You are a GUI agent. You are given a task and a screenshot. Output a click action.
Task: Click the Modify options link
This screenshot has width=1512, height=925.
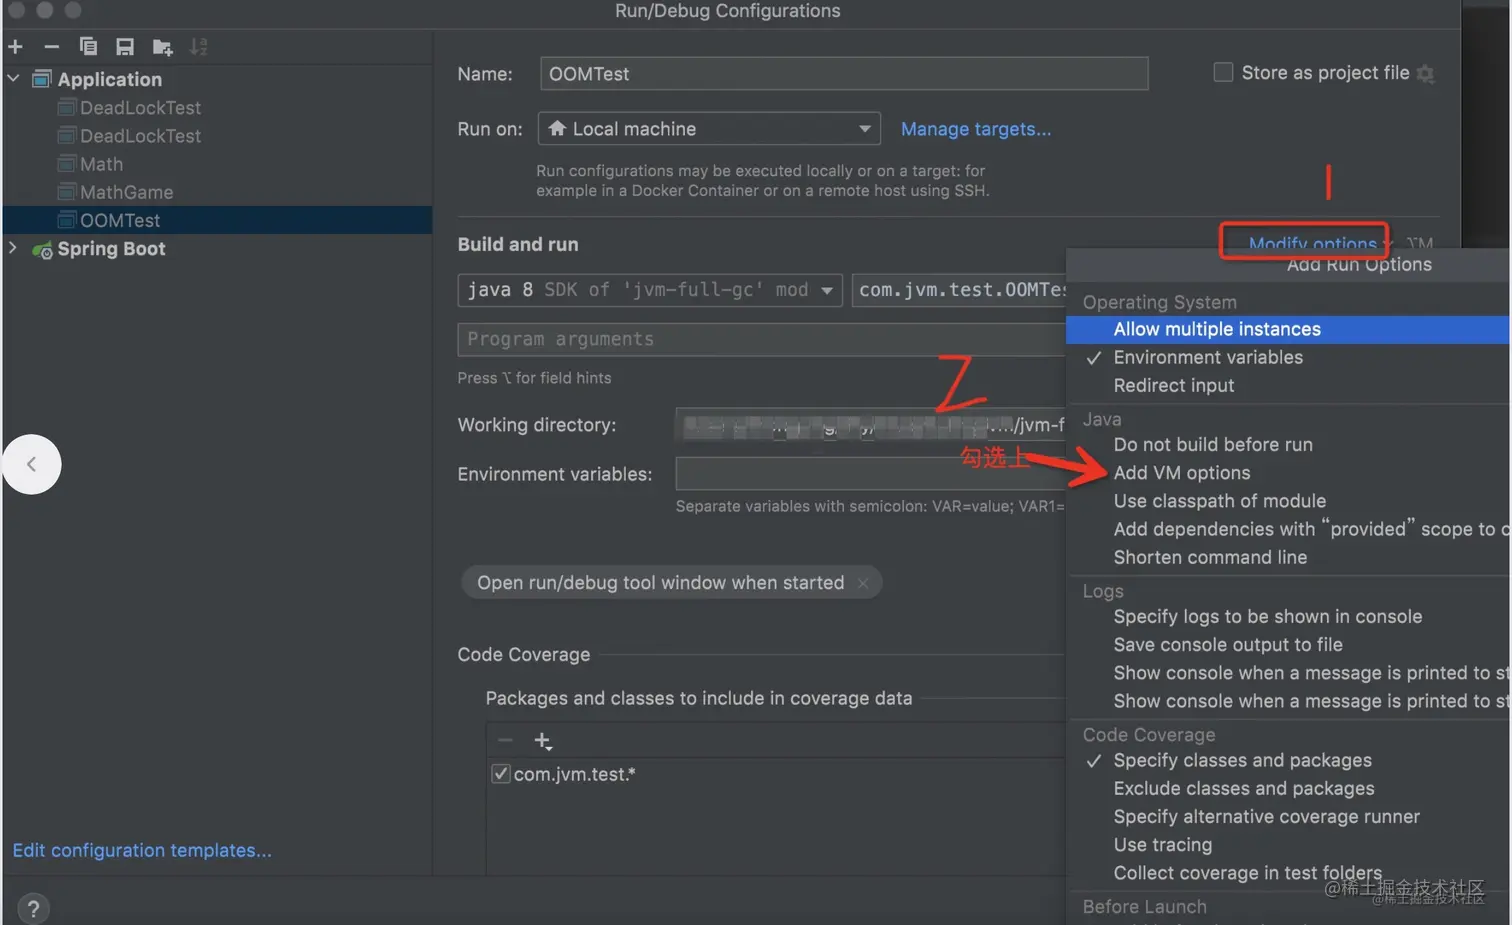click(1312, 242)
